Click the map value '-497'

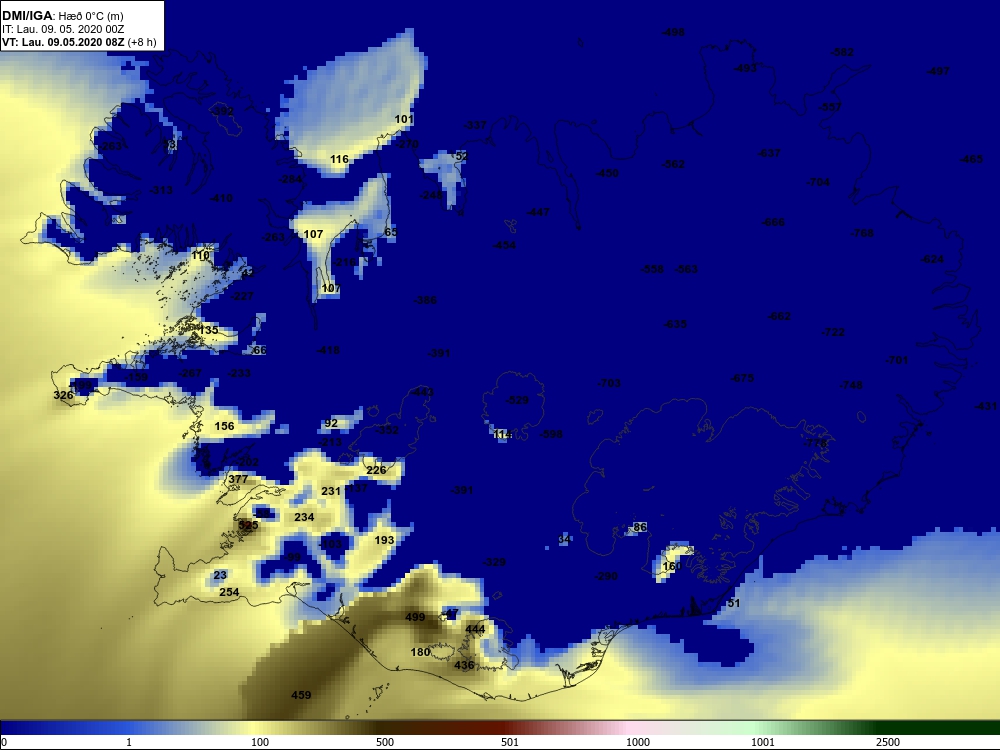938,71
